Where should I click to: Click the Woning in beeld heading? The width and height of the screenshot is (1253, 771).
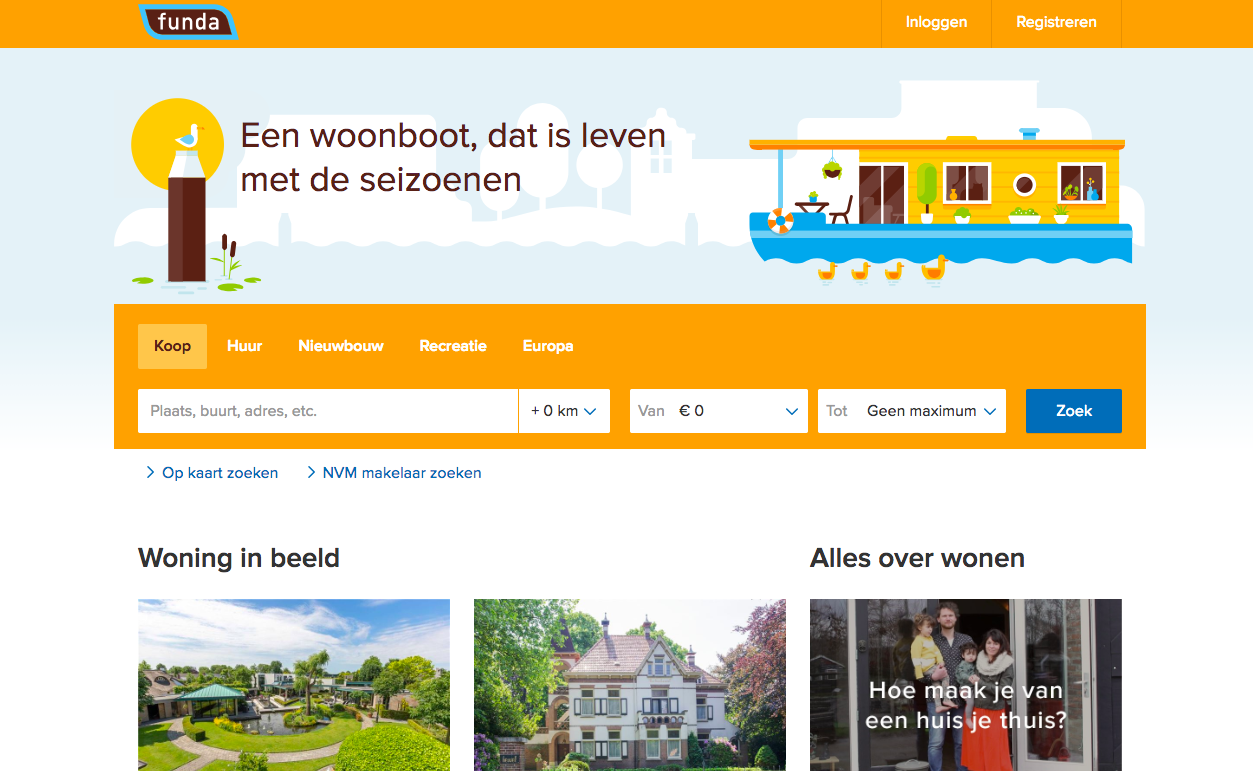pos(239,558)
